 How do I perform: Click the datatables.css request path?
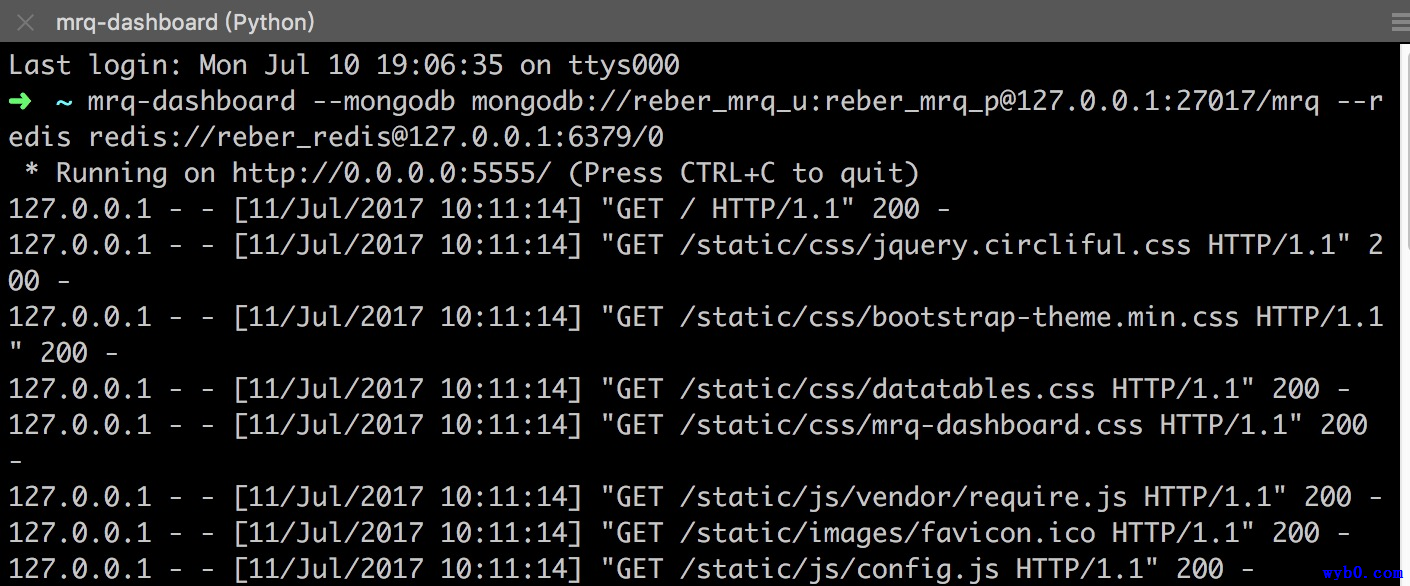[x=887, y=389]
